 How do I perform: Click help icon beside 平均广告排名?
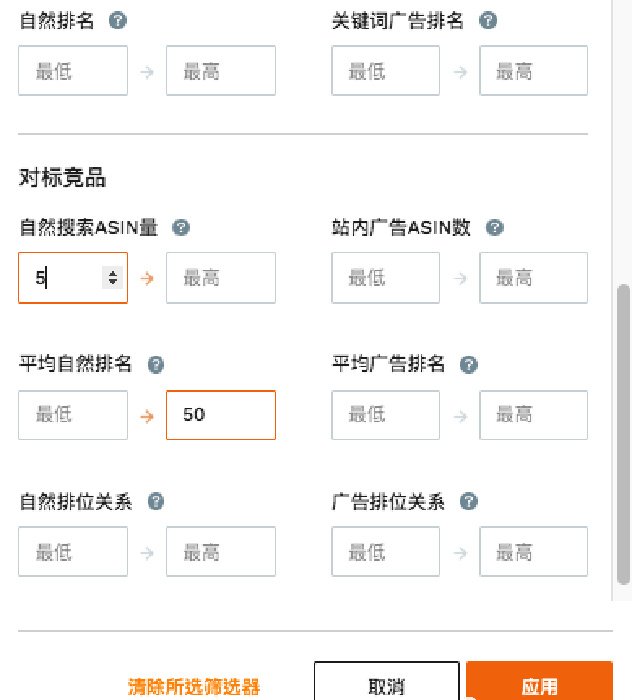tap(469, 365)
